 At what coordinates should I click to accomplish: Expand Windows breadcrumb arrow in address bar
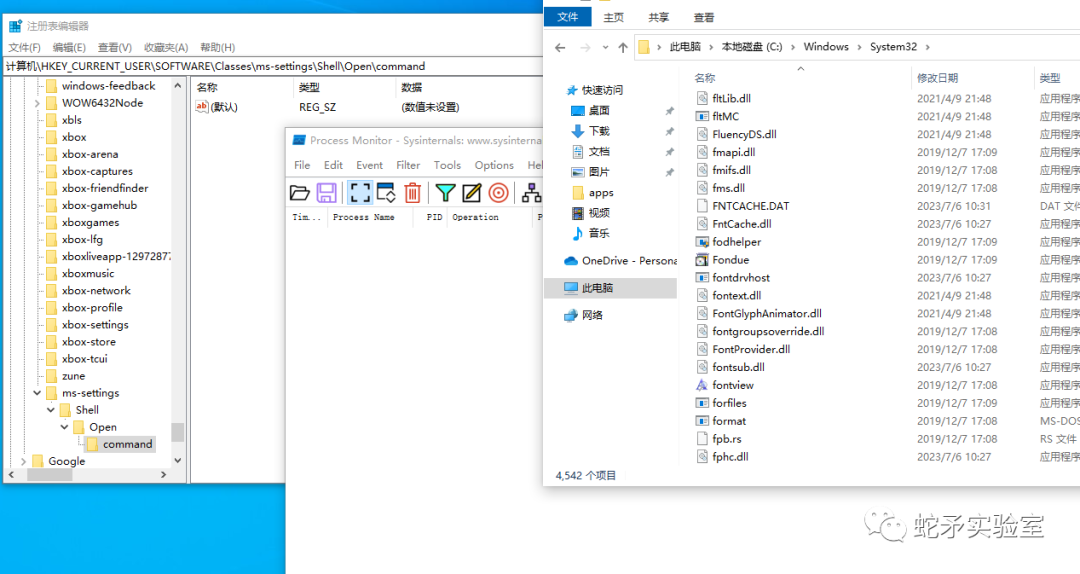point(859,47)
